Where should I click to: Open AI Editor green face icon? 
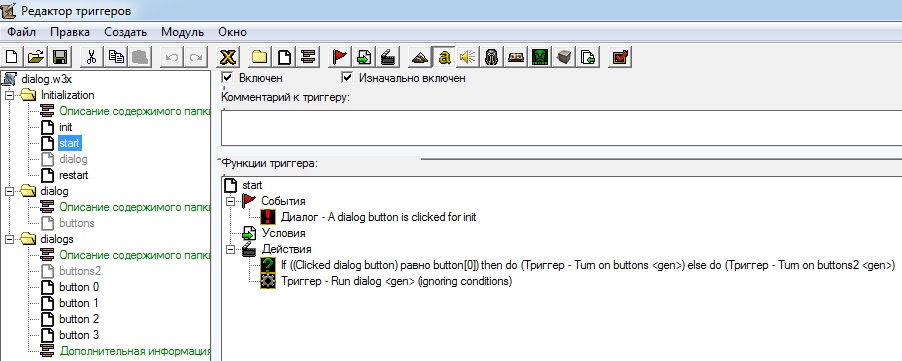(540, 57)
